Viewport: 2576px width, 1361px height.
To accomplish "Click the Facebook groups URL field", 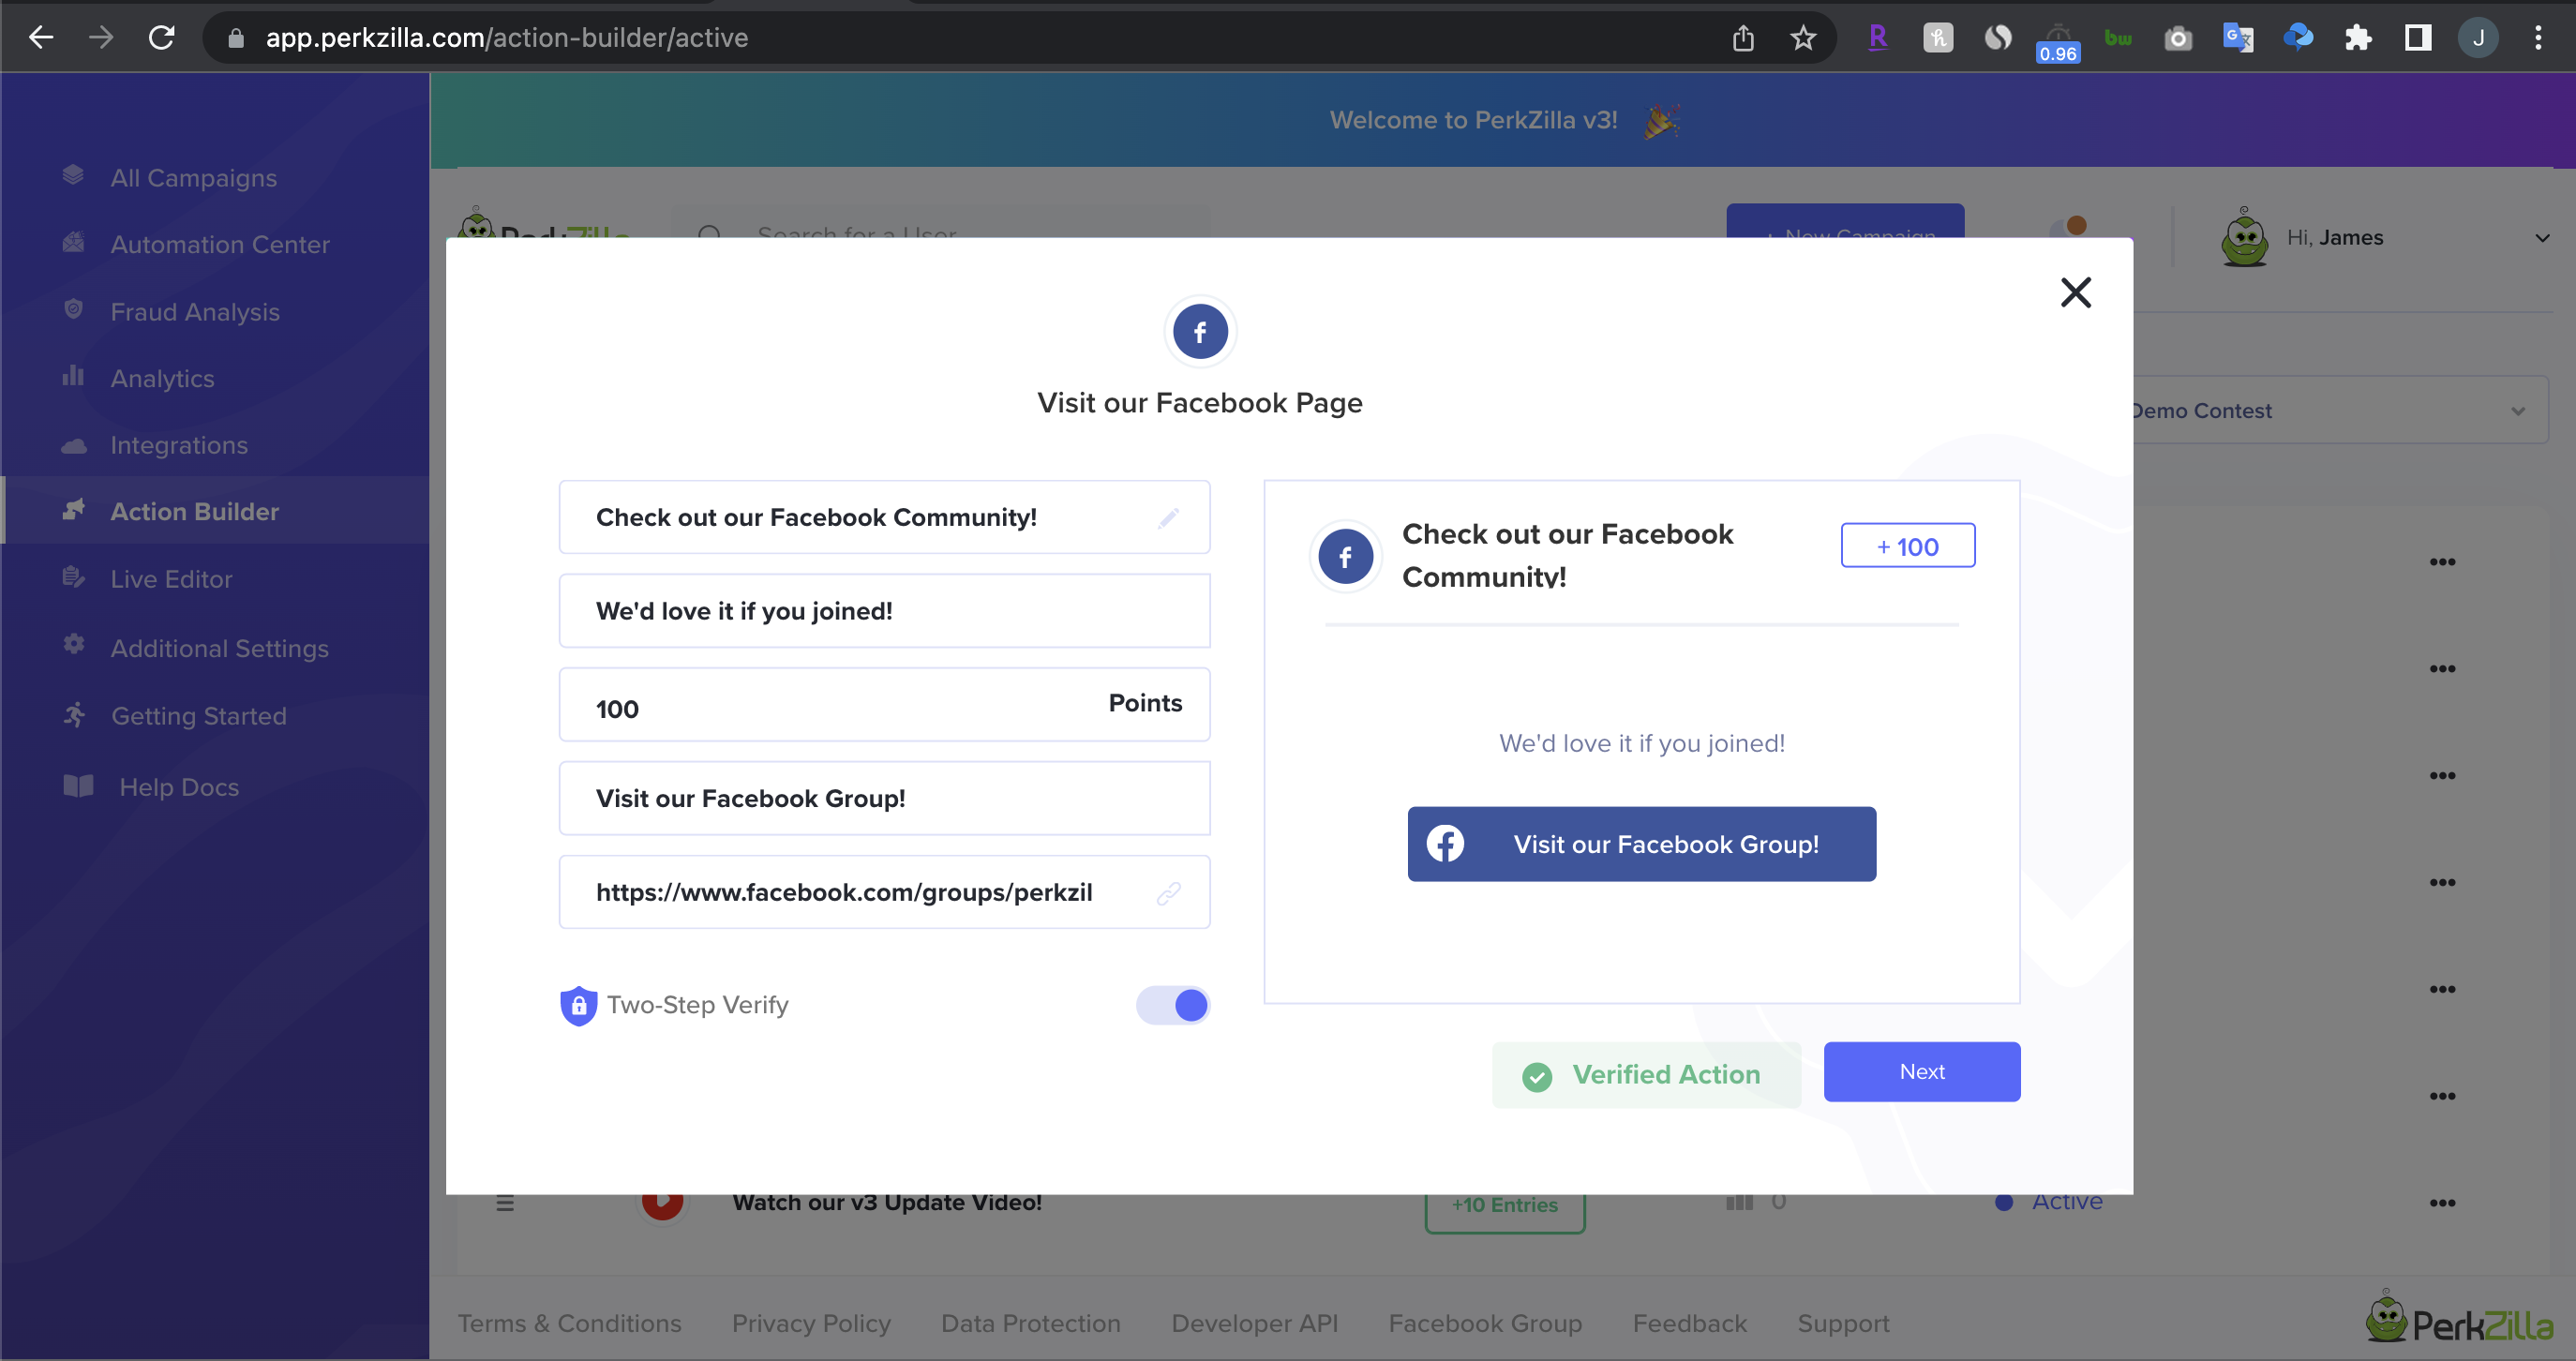I will click(x=884, y=892).
